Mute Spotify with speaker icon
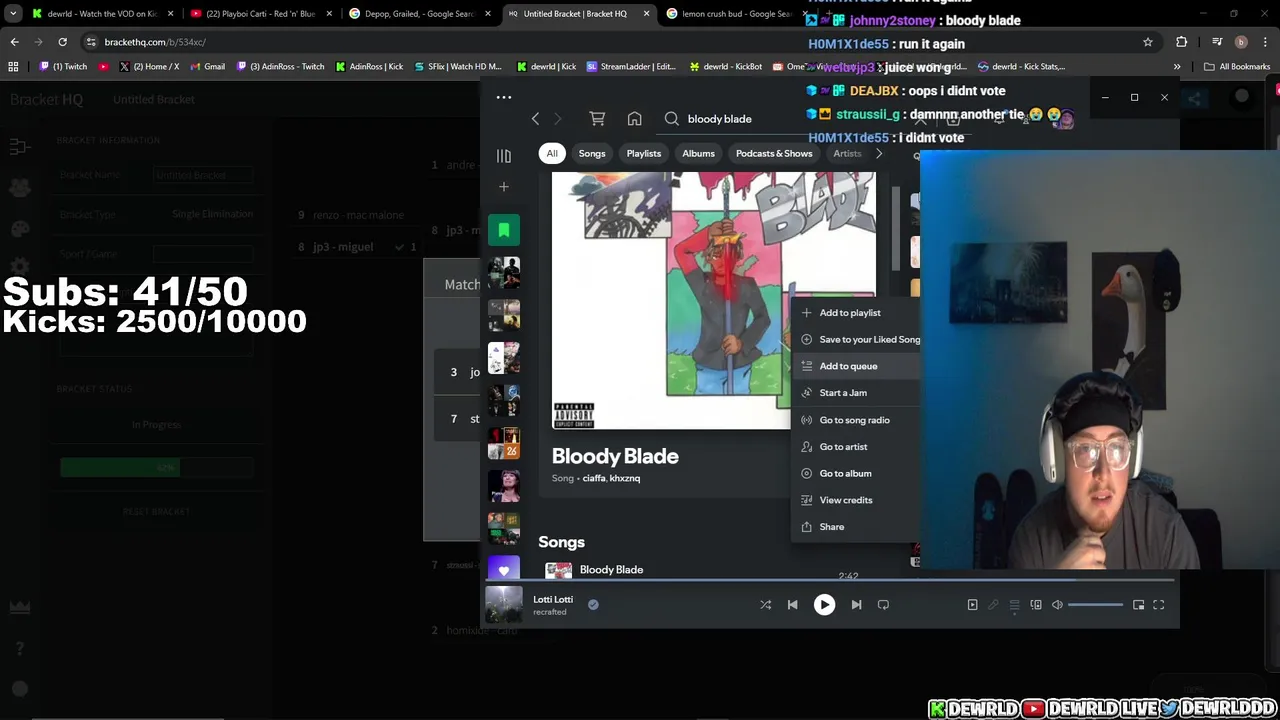Screen dimensions: 1280x720 click(x=1057, y=604)
